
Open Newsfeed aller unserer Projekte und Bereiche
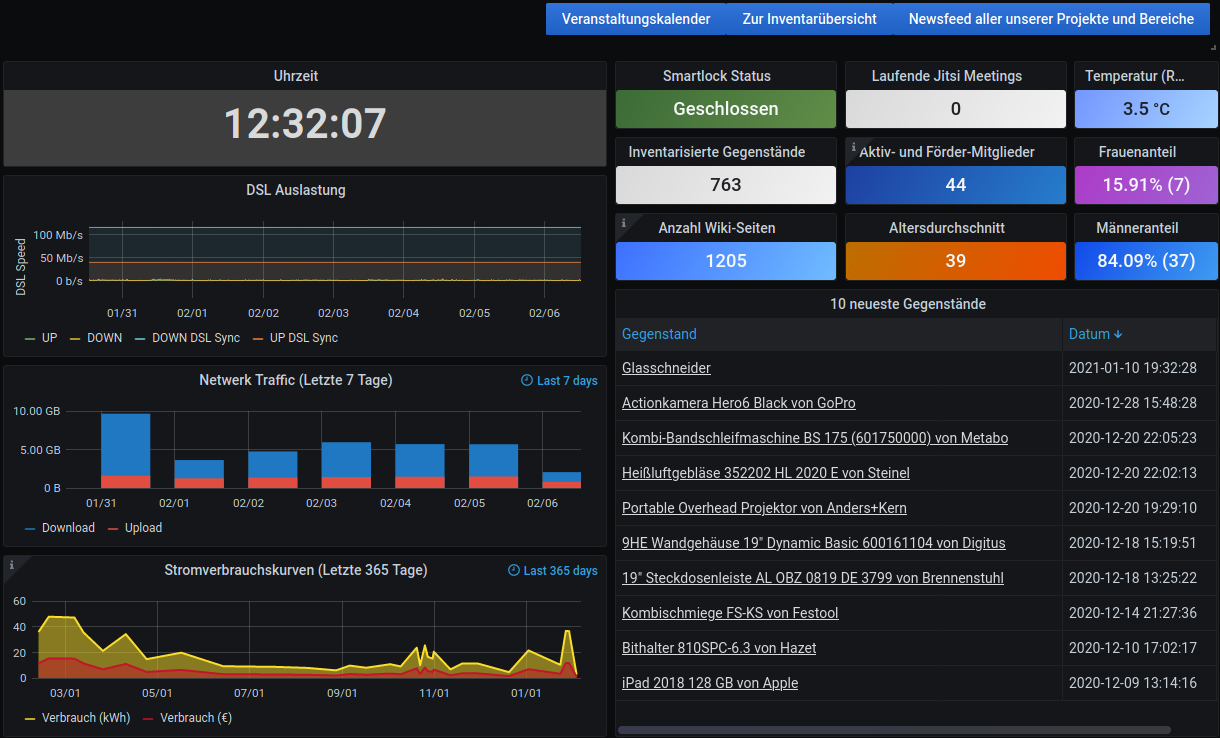[x=1051, y=19]
